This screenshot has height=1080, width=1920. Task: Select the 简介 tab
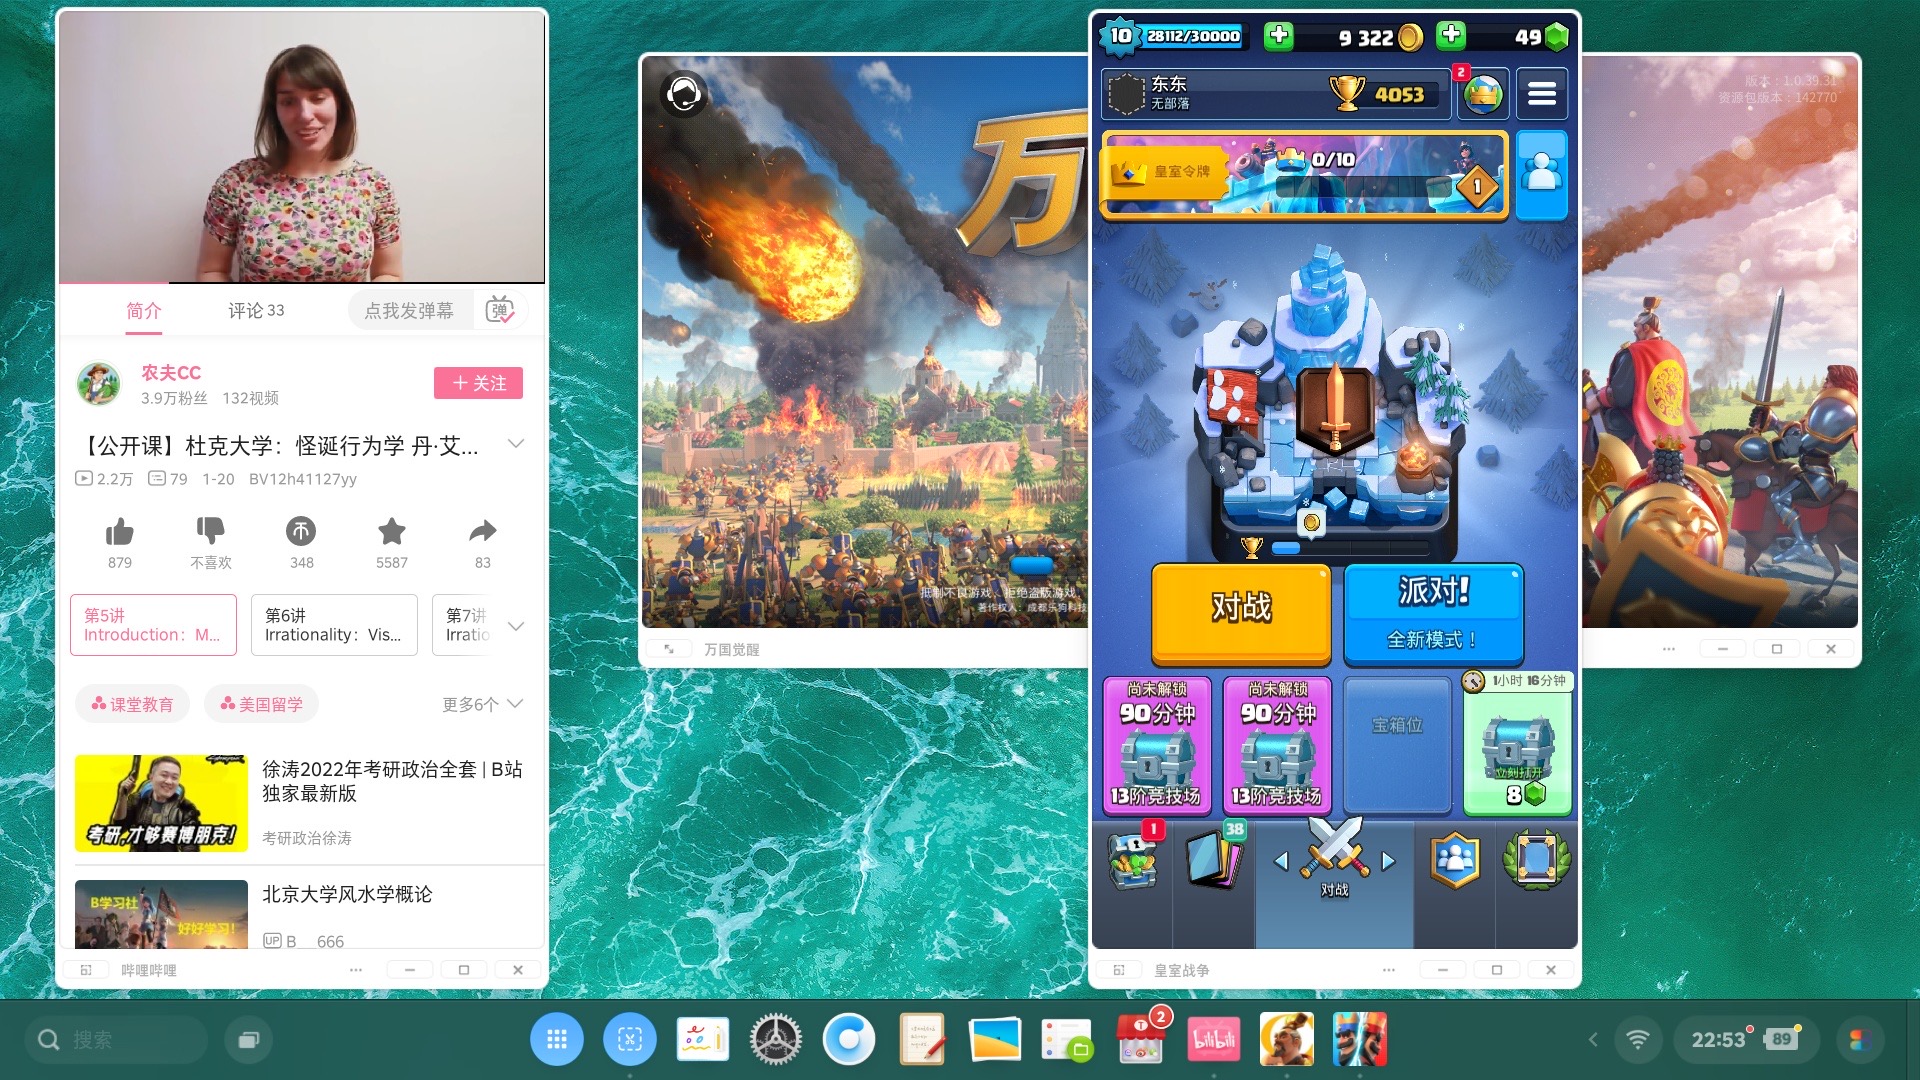pyautogui.click(x=143, y=310)
